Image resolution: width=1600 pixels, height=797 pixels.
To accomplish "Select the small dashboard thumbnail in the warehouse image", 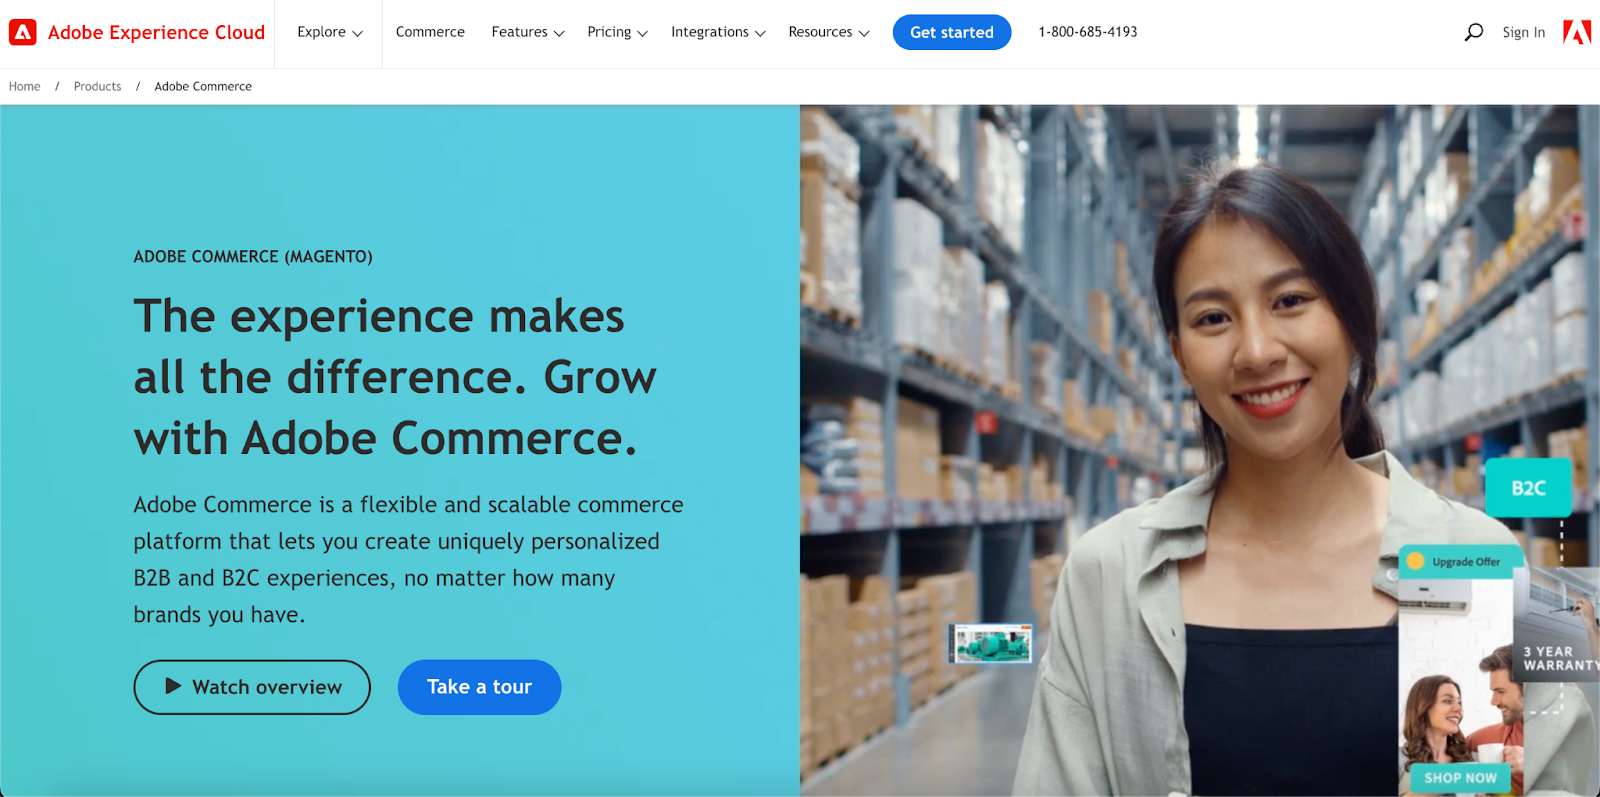I will coord(990,643).
